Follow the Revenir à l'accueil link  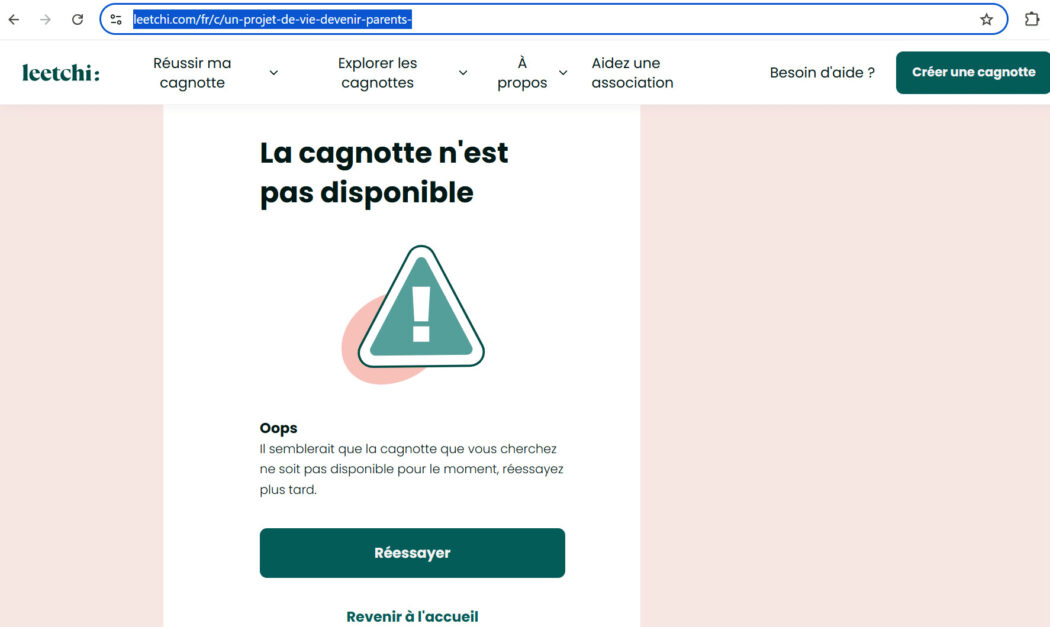[x=412, y=616]
